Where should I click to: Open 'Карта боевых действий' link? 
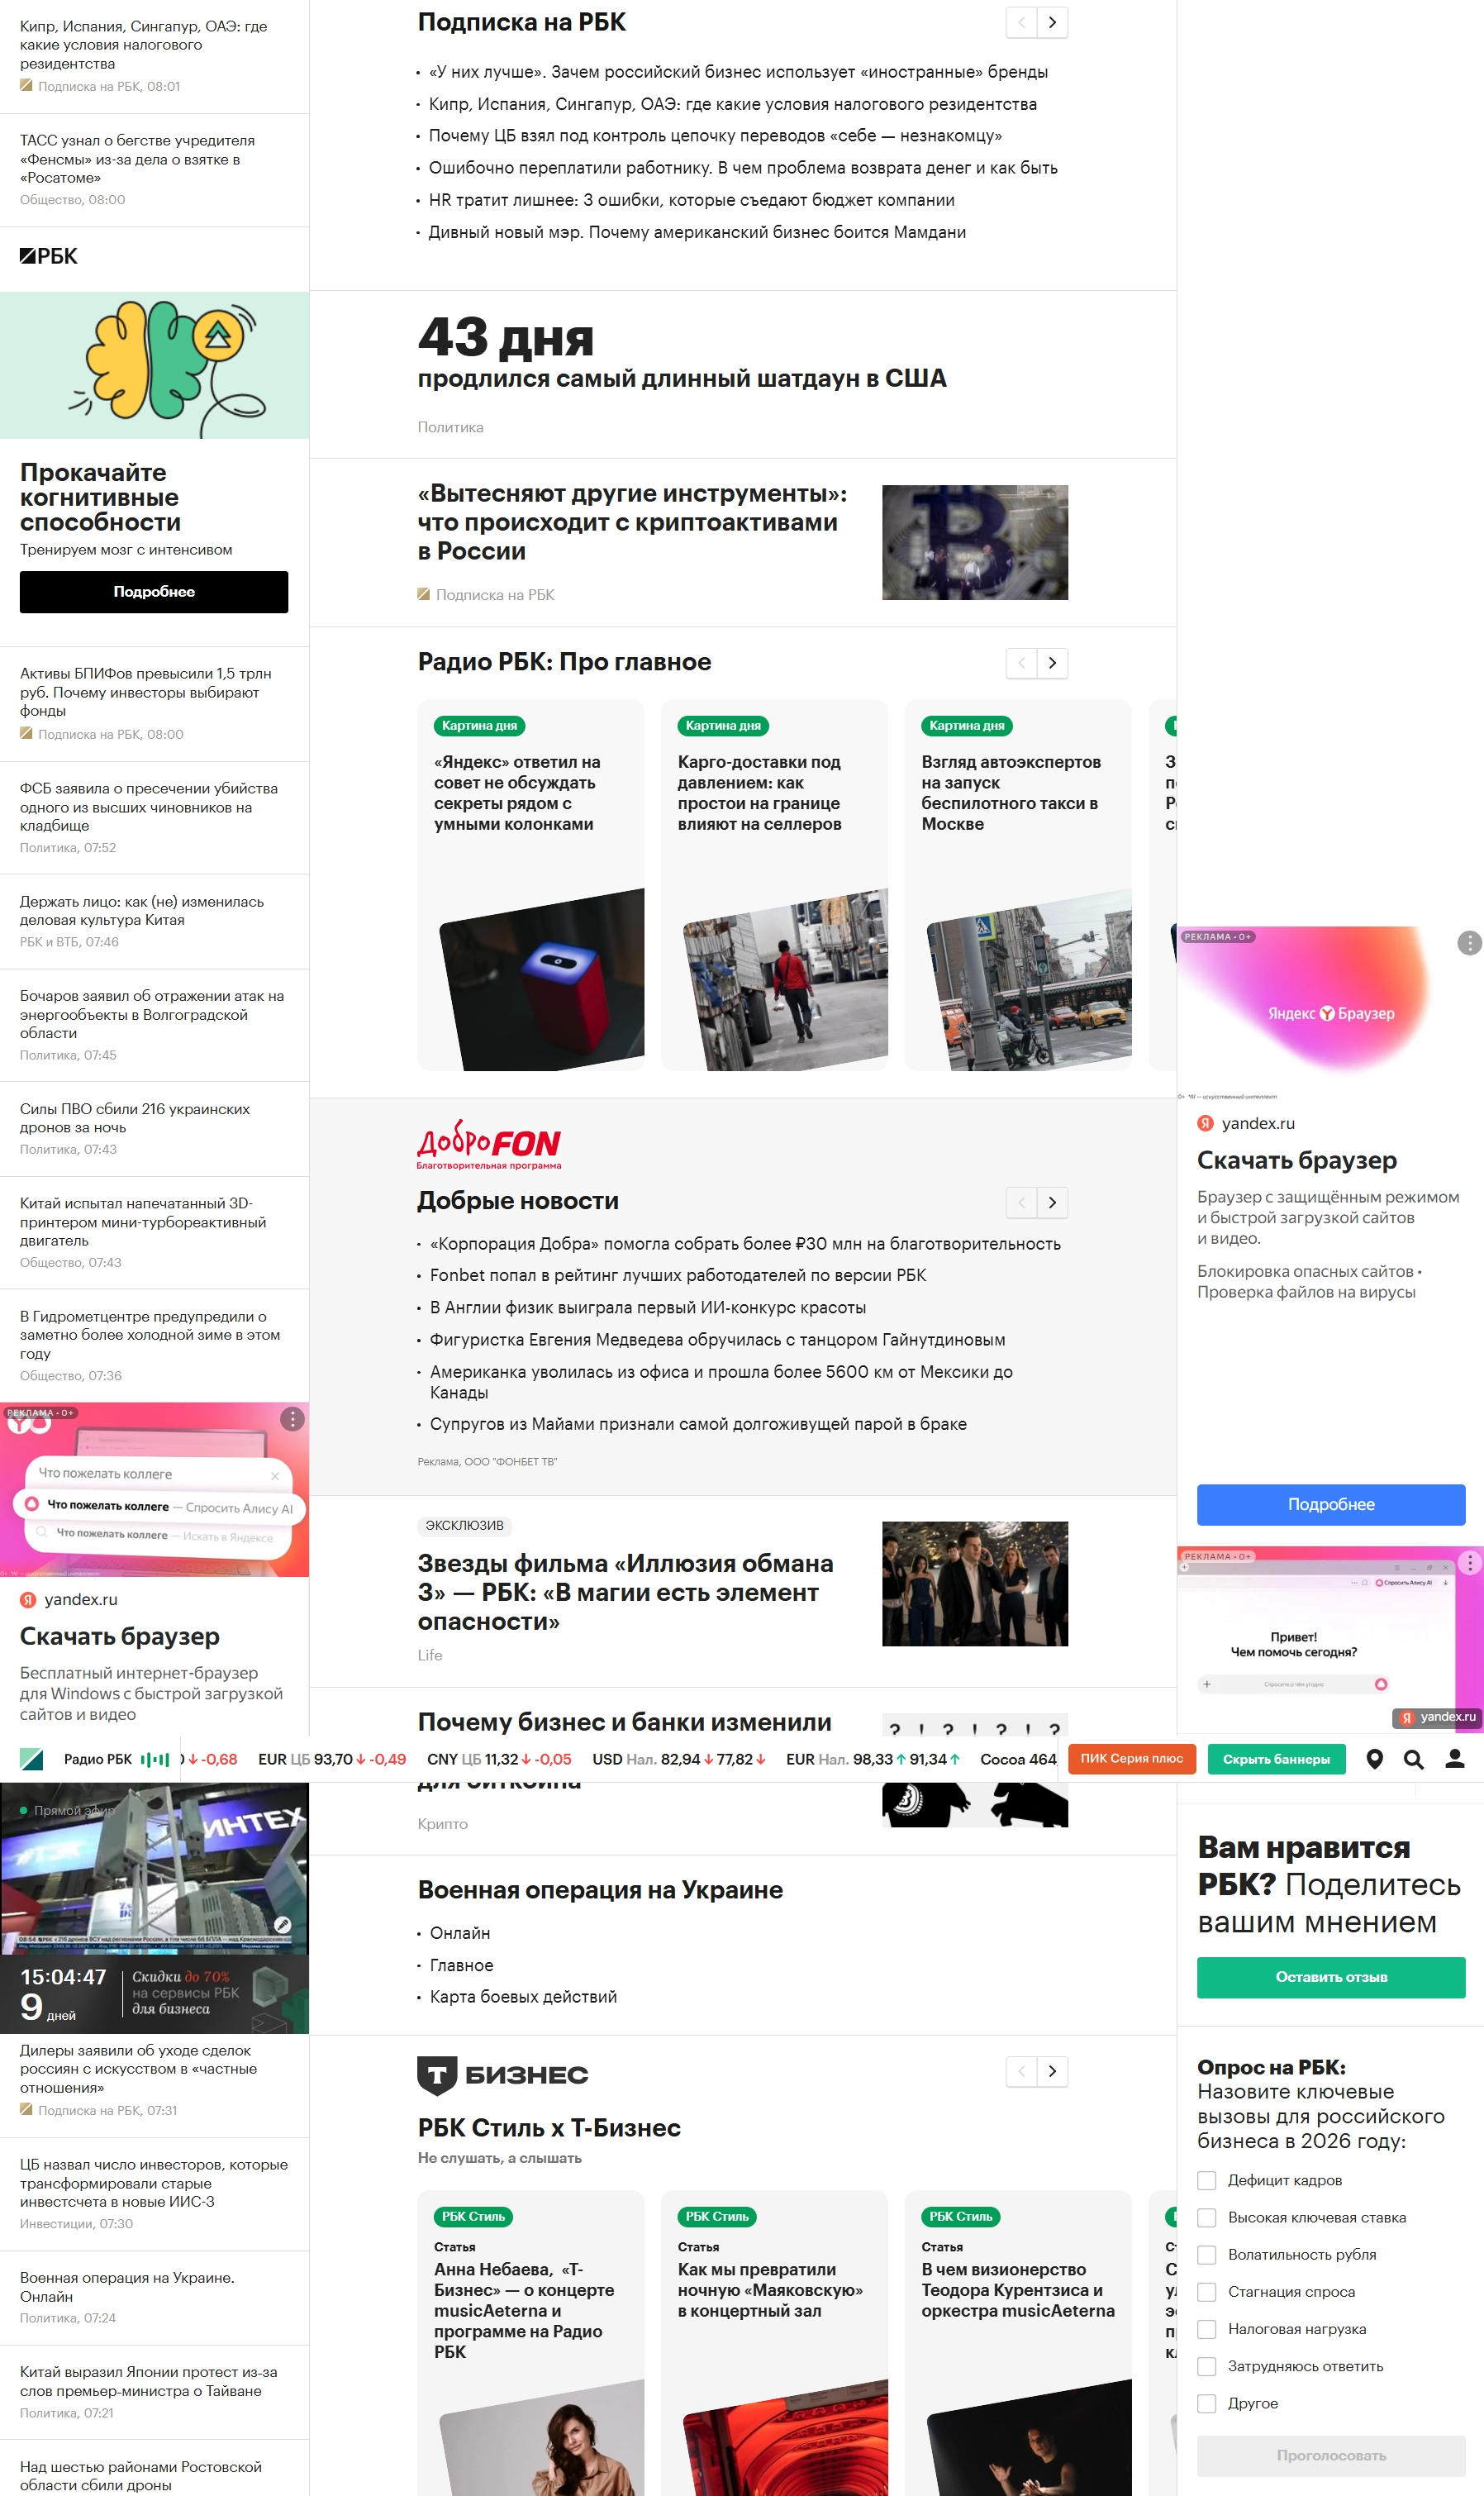click(523, 1996)
